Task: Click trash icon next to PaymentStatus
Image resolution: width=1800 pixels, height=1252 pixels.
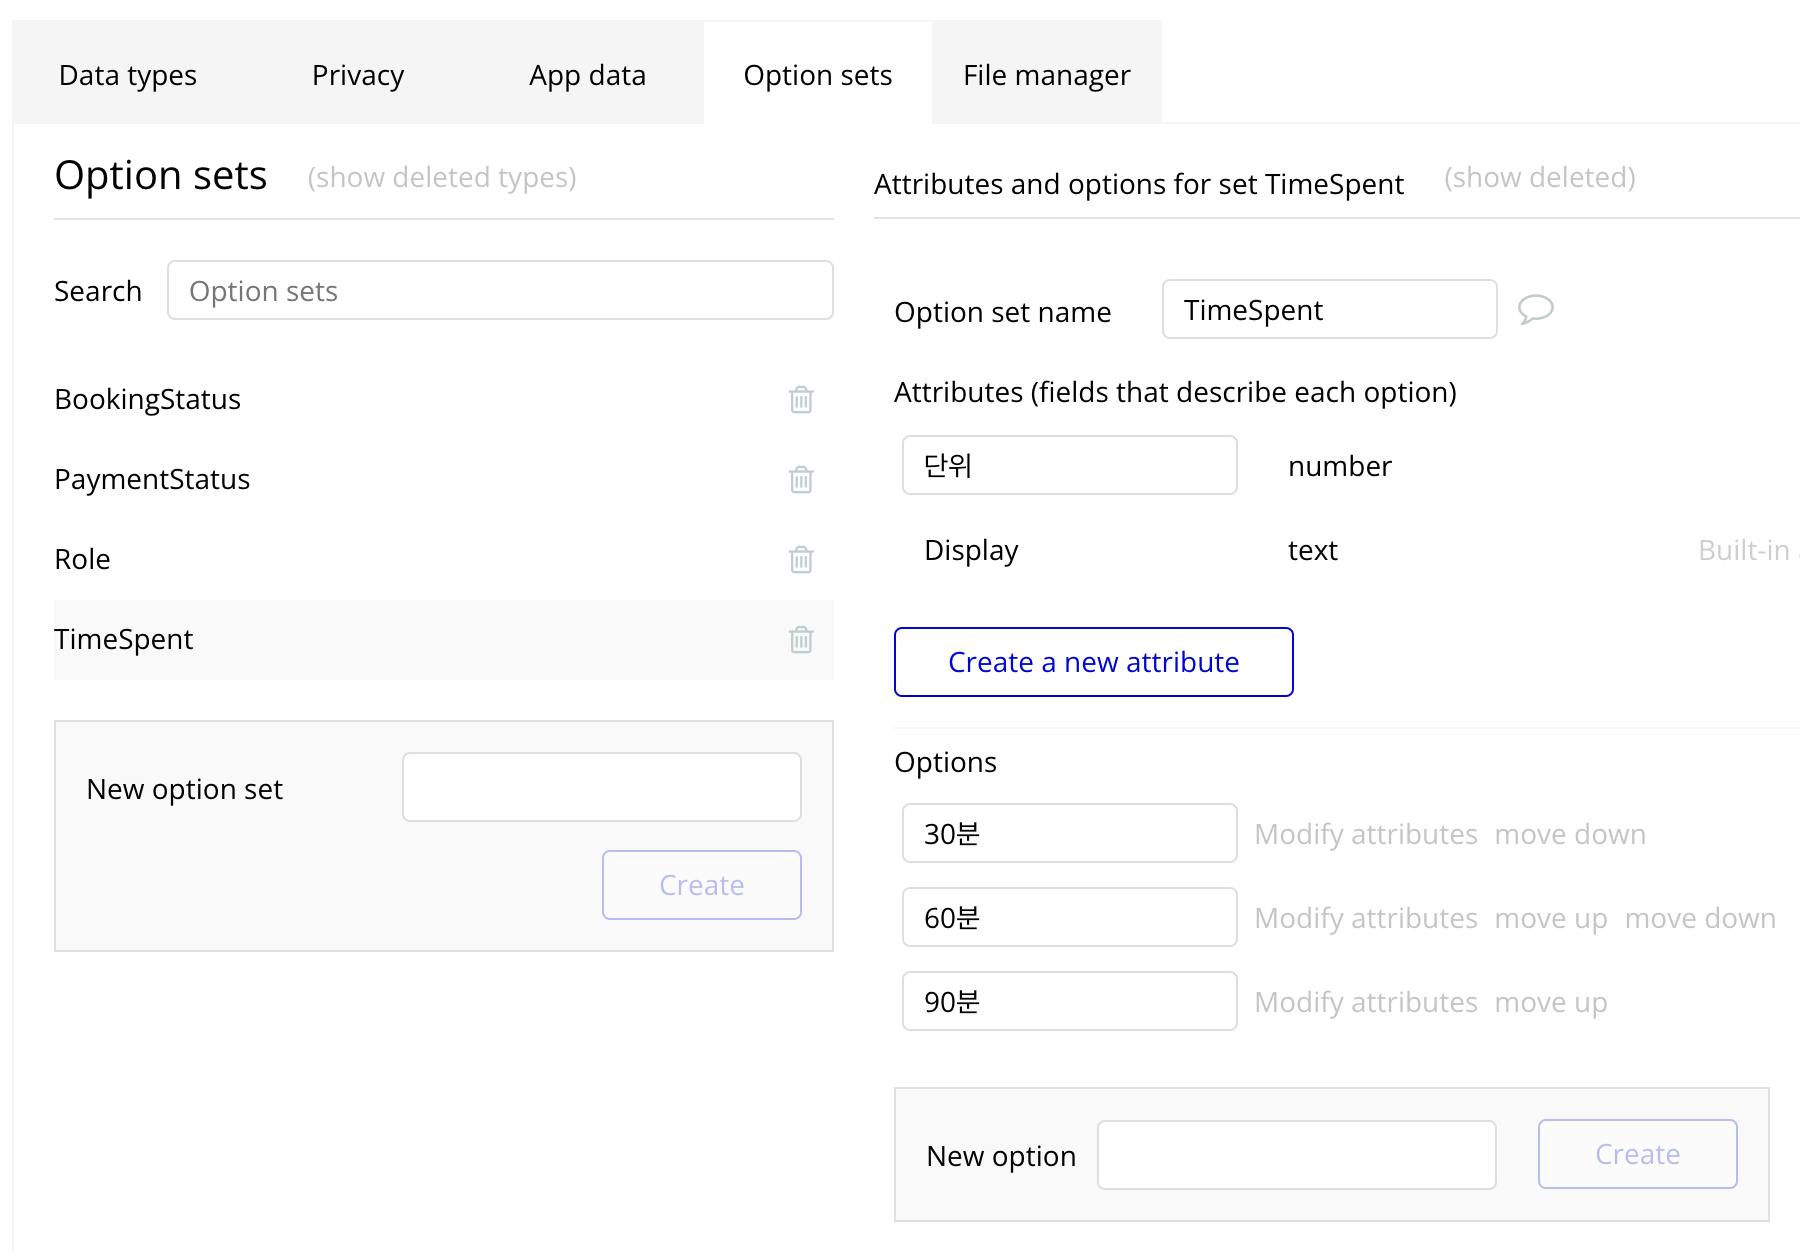Action: click(801, 480)
